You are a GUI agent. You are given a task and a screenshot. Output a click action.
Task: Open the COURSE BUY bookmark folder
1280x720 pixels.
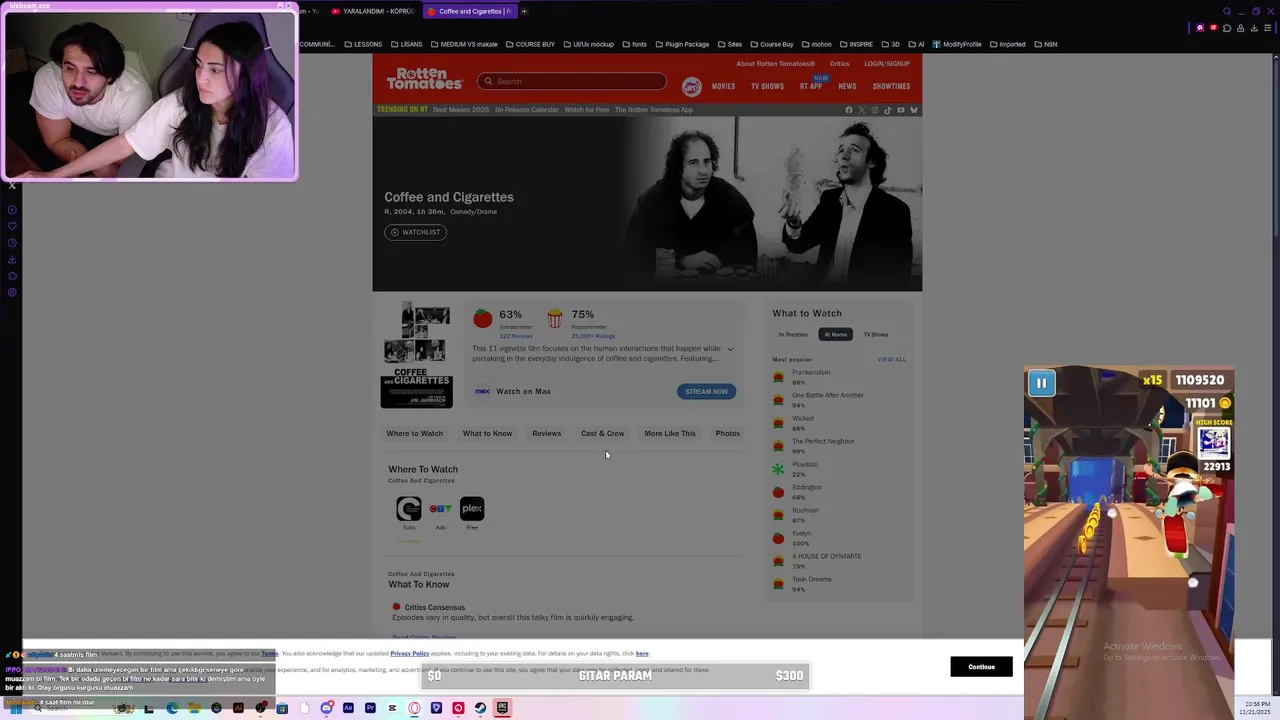click(x=530, y=44)
